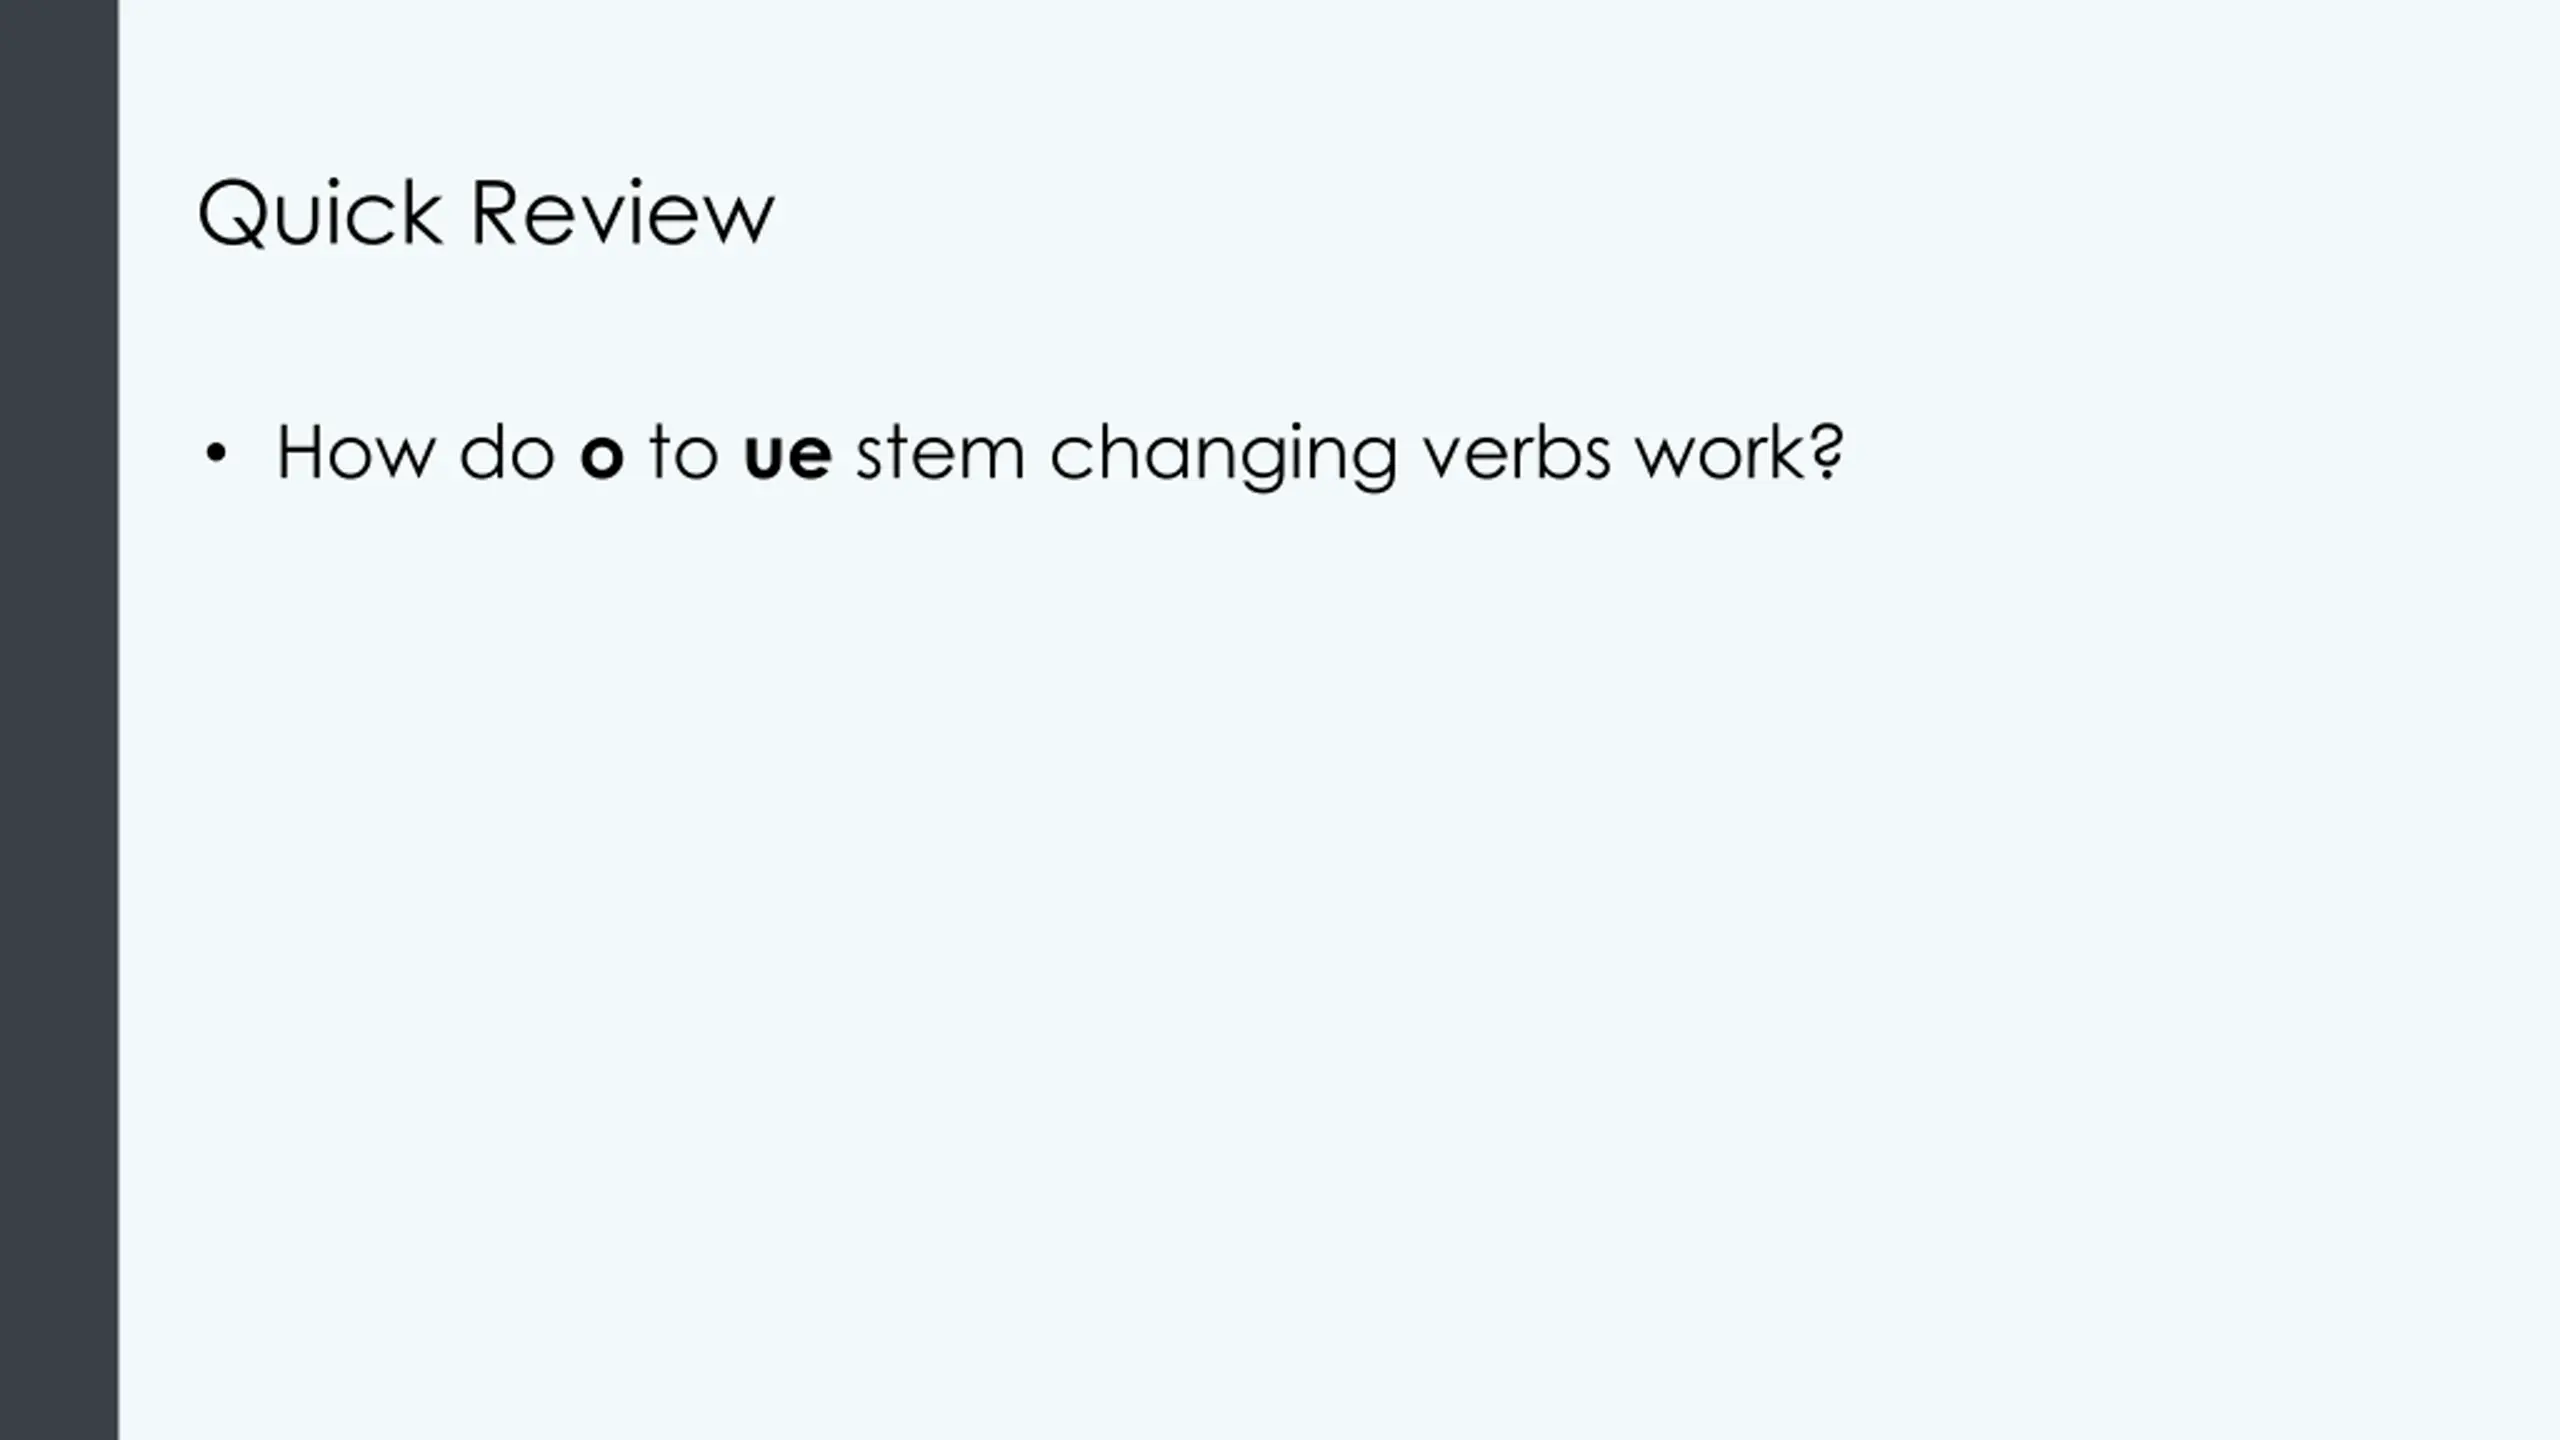Image resolution: width=2560 pixels, height=1440 pixels.
Task: Click the word Quick in title
Action: coord(320,213)
